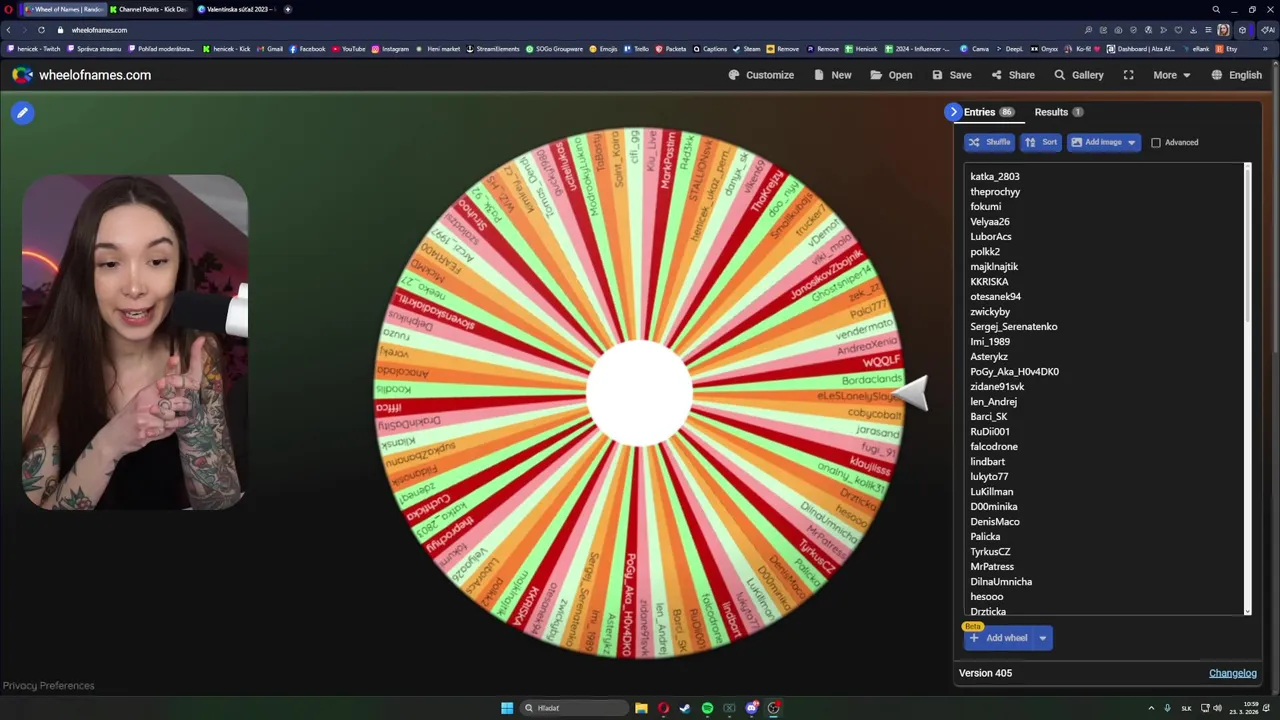Click the entry falcodrone
This screenshot has width=1280, height=720.
[x=994, y=447]
